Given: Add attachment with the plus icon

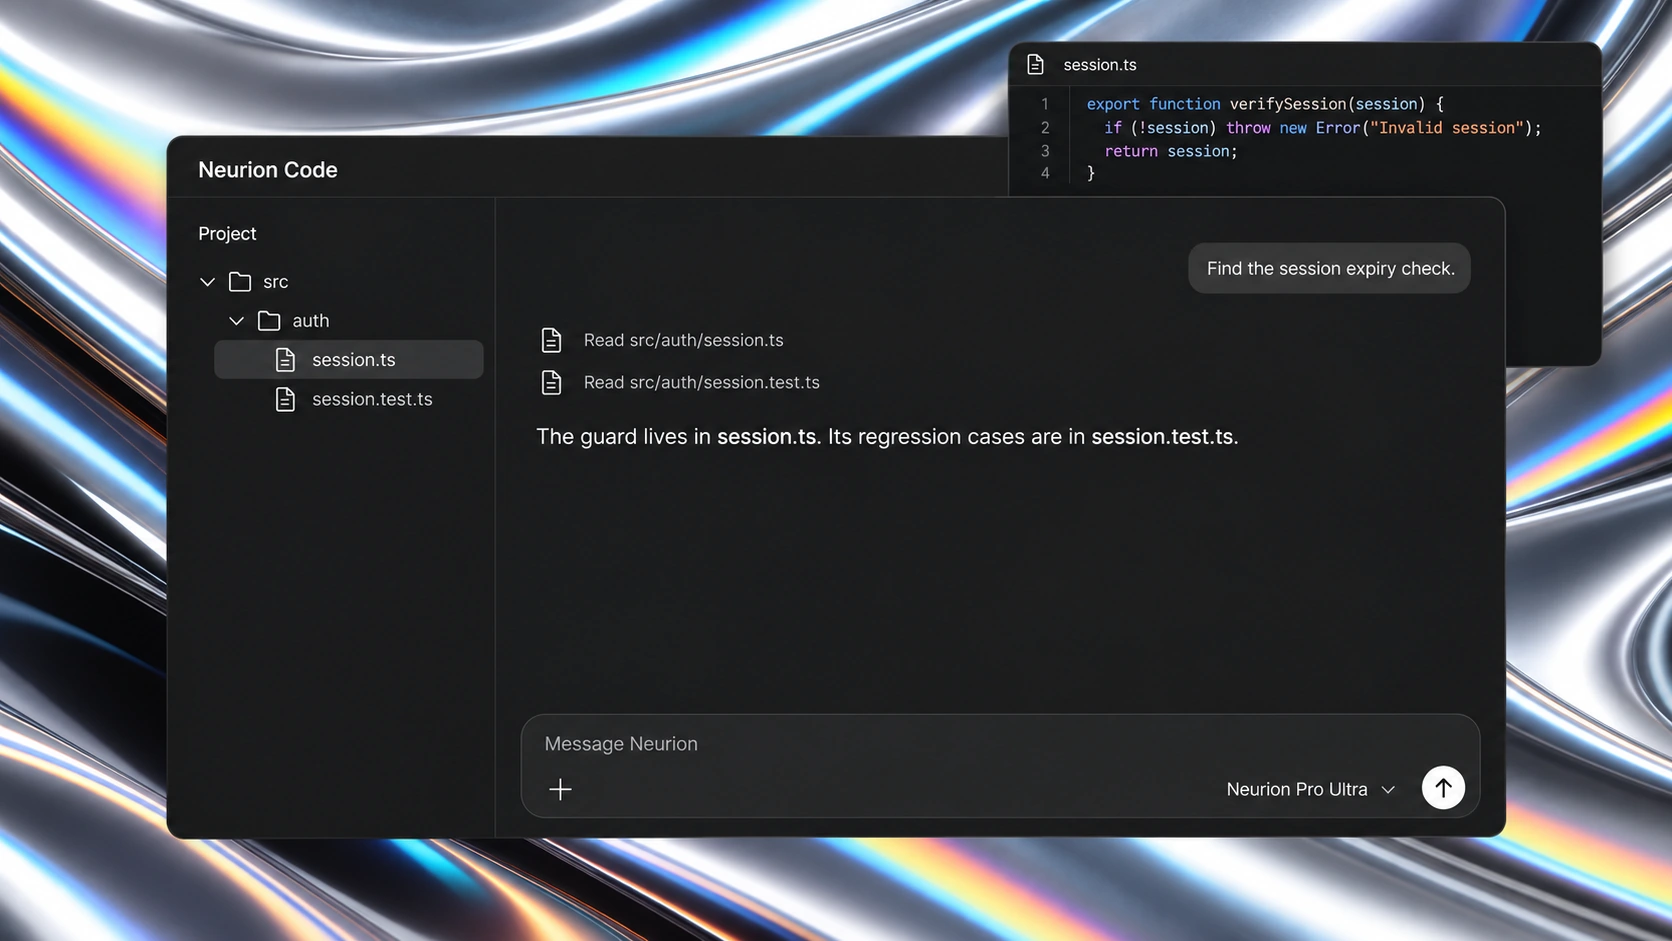Looking at the screenshot, I should 560,789.
